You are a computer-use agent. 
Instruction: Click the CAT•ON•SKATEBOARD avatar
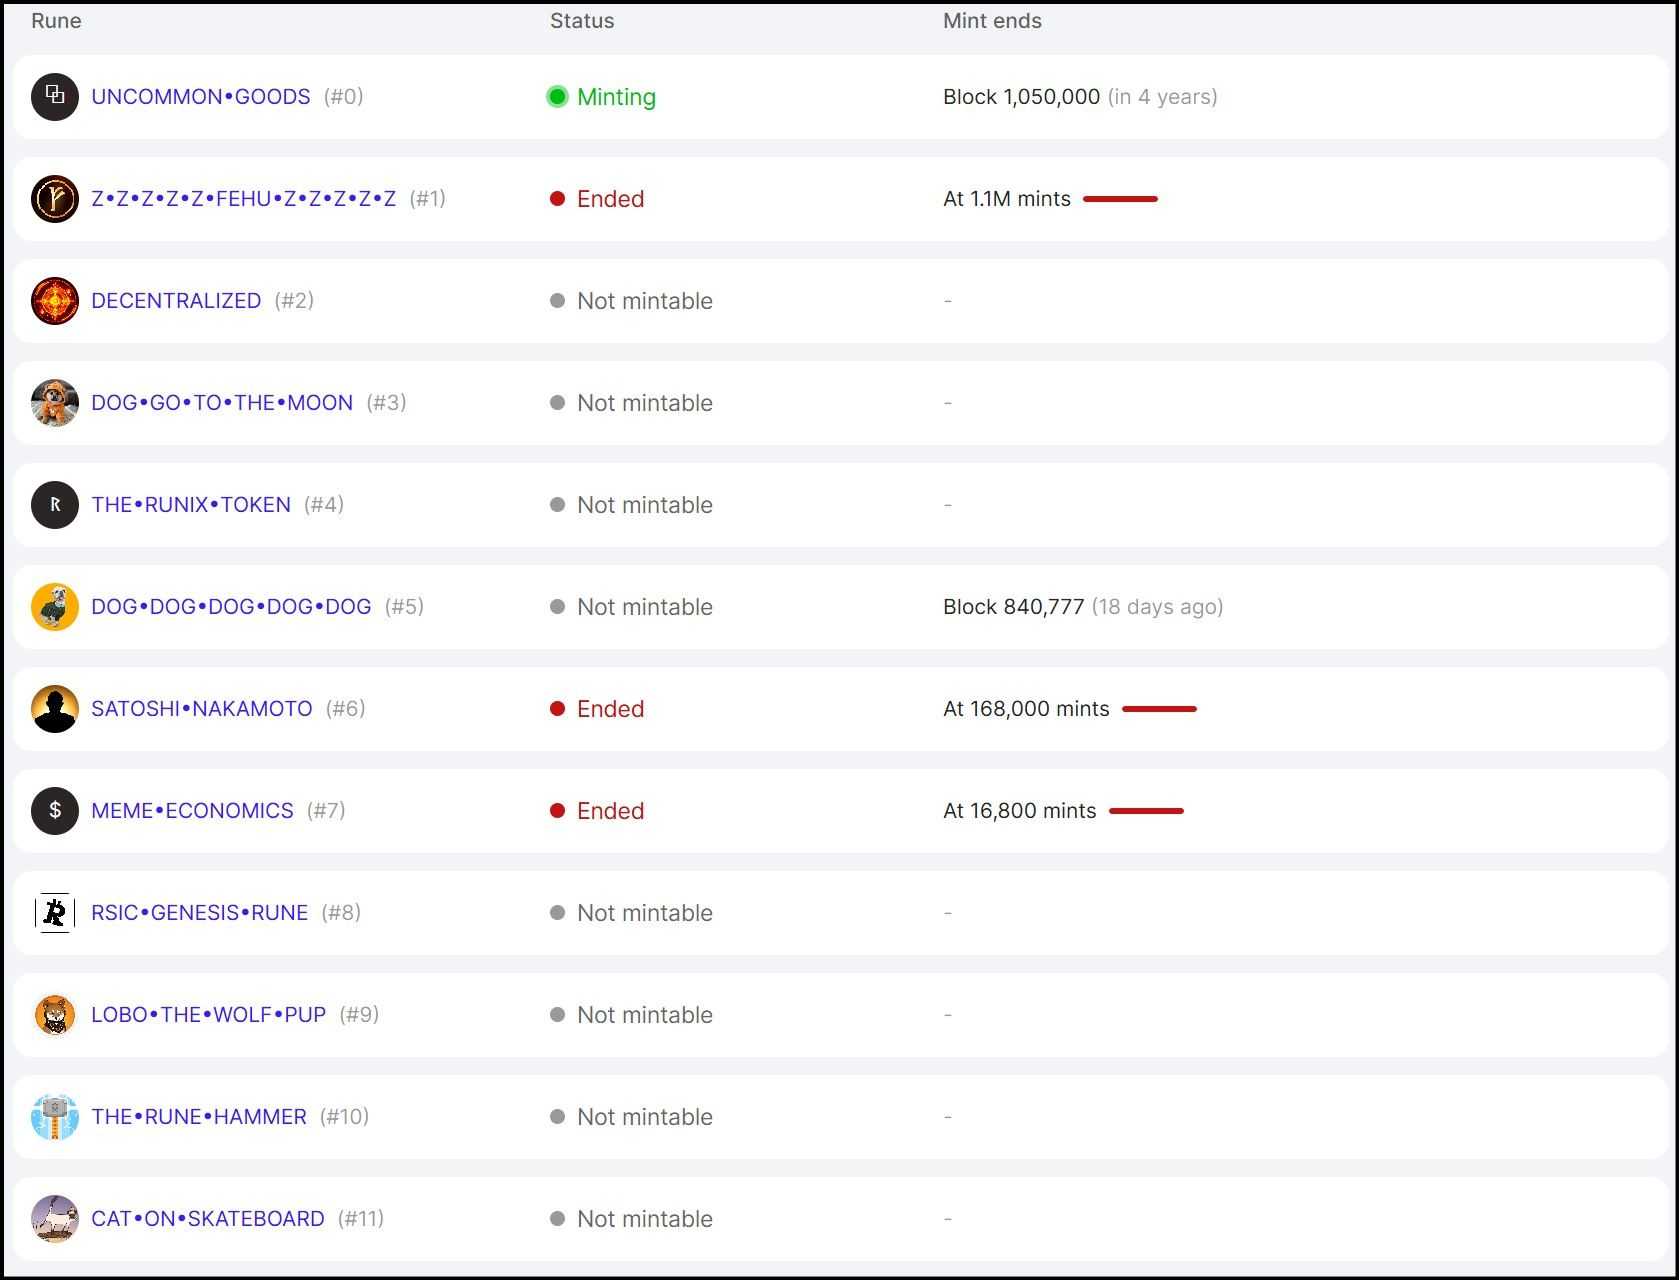(55, 1219)
